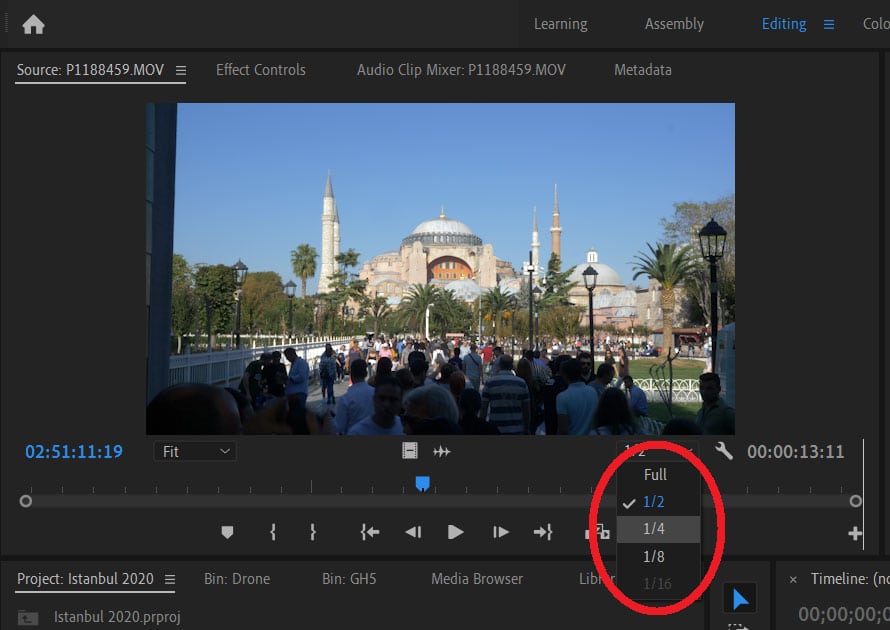
Task: Mark In with the left brace button
Action: click(x=273, y=532)
